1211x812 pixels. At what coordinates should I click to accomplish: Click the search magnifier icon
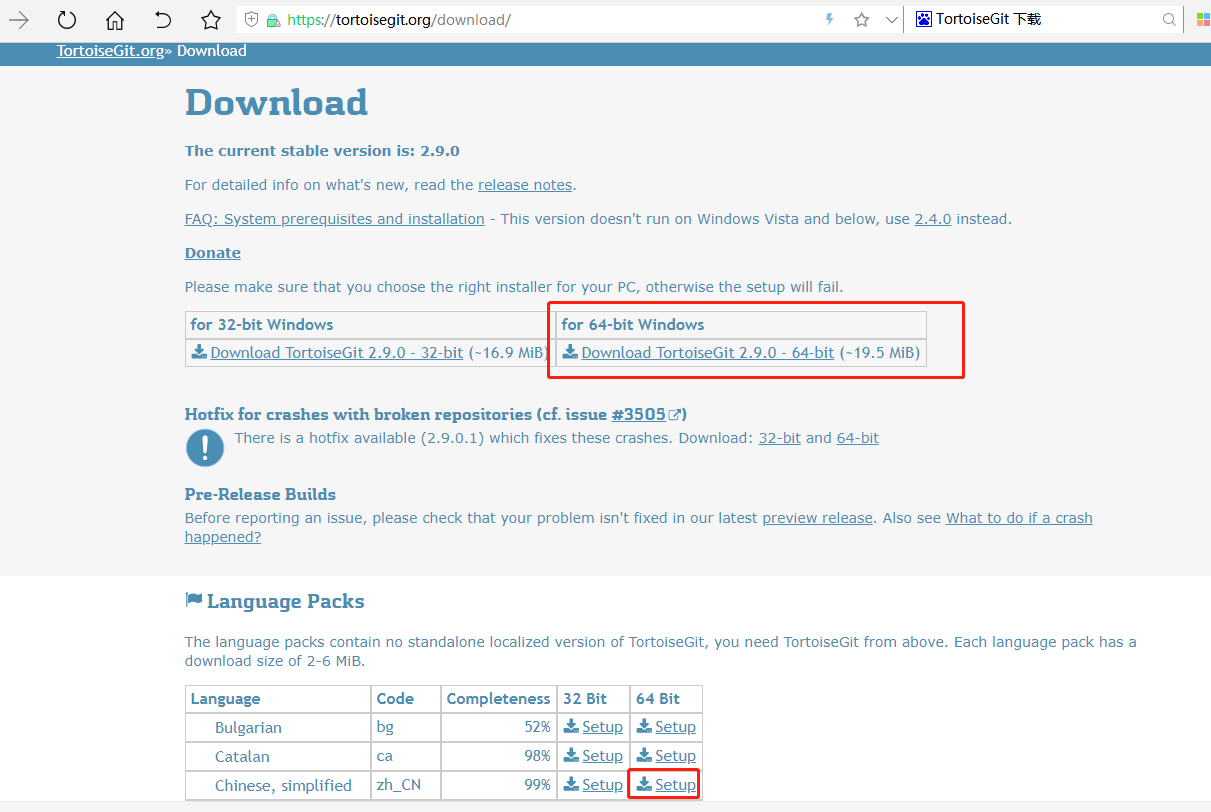pyautogui.click(x=1169, y=19)
